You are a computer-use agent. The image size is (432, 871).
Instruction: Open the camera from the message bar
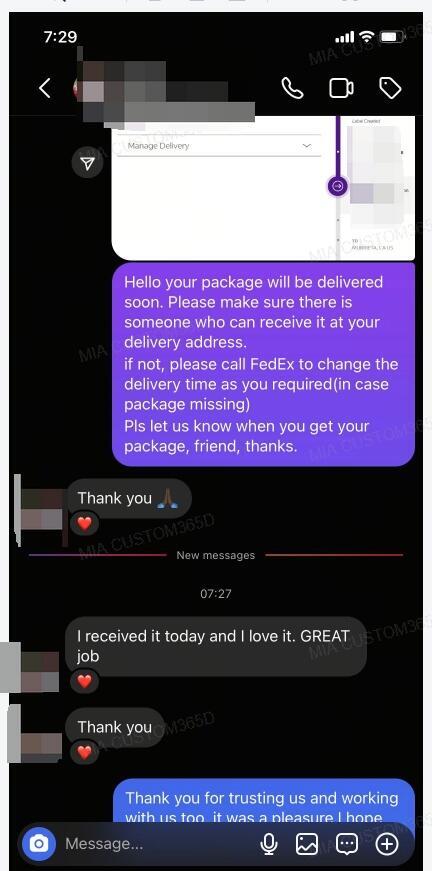pos(38,844)
